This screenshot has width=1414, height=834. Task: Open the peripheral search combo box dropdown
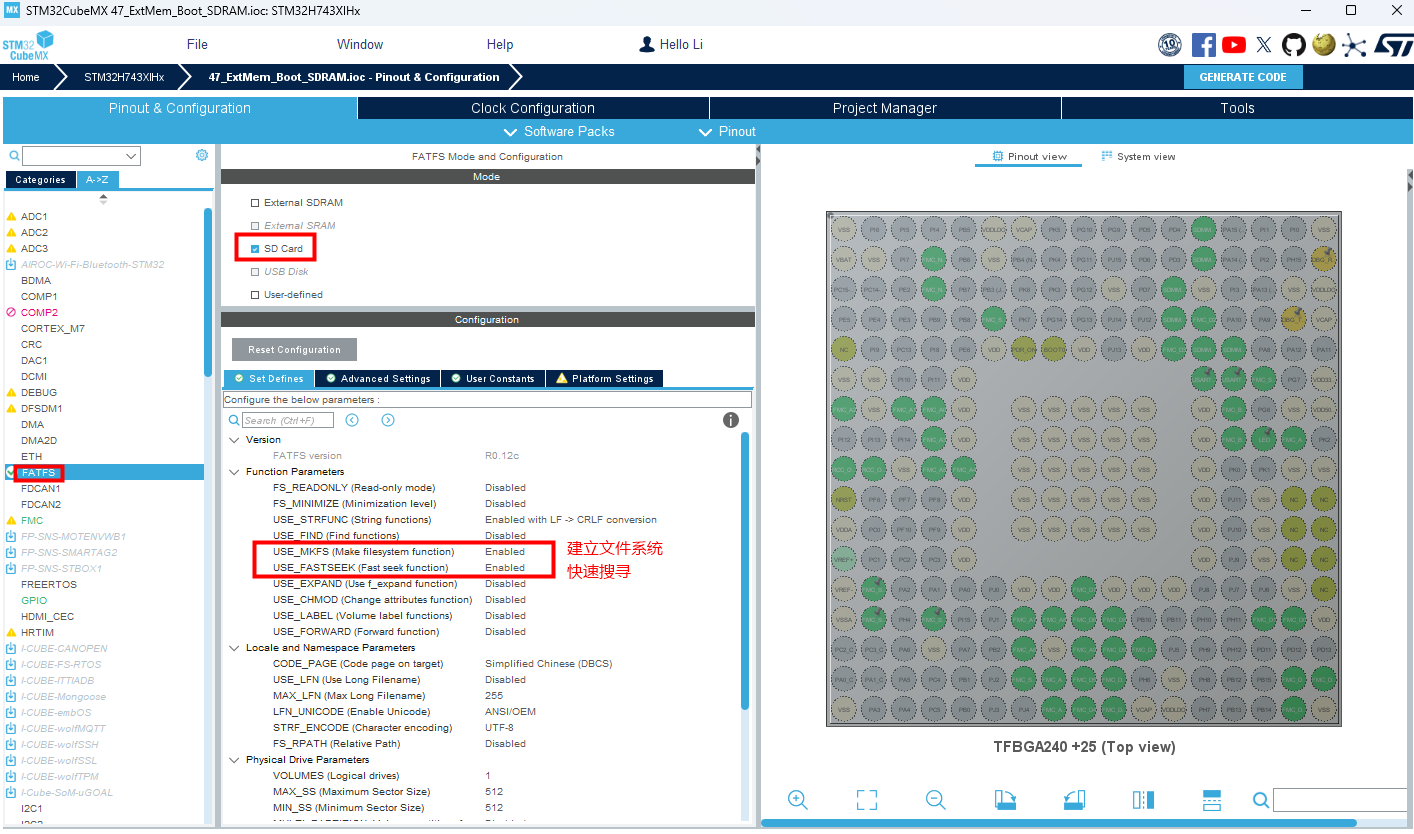coord(131,156)
